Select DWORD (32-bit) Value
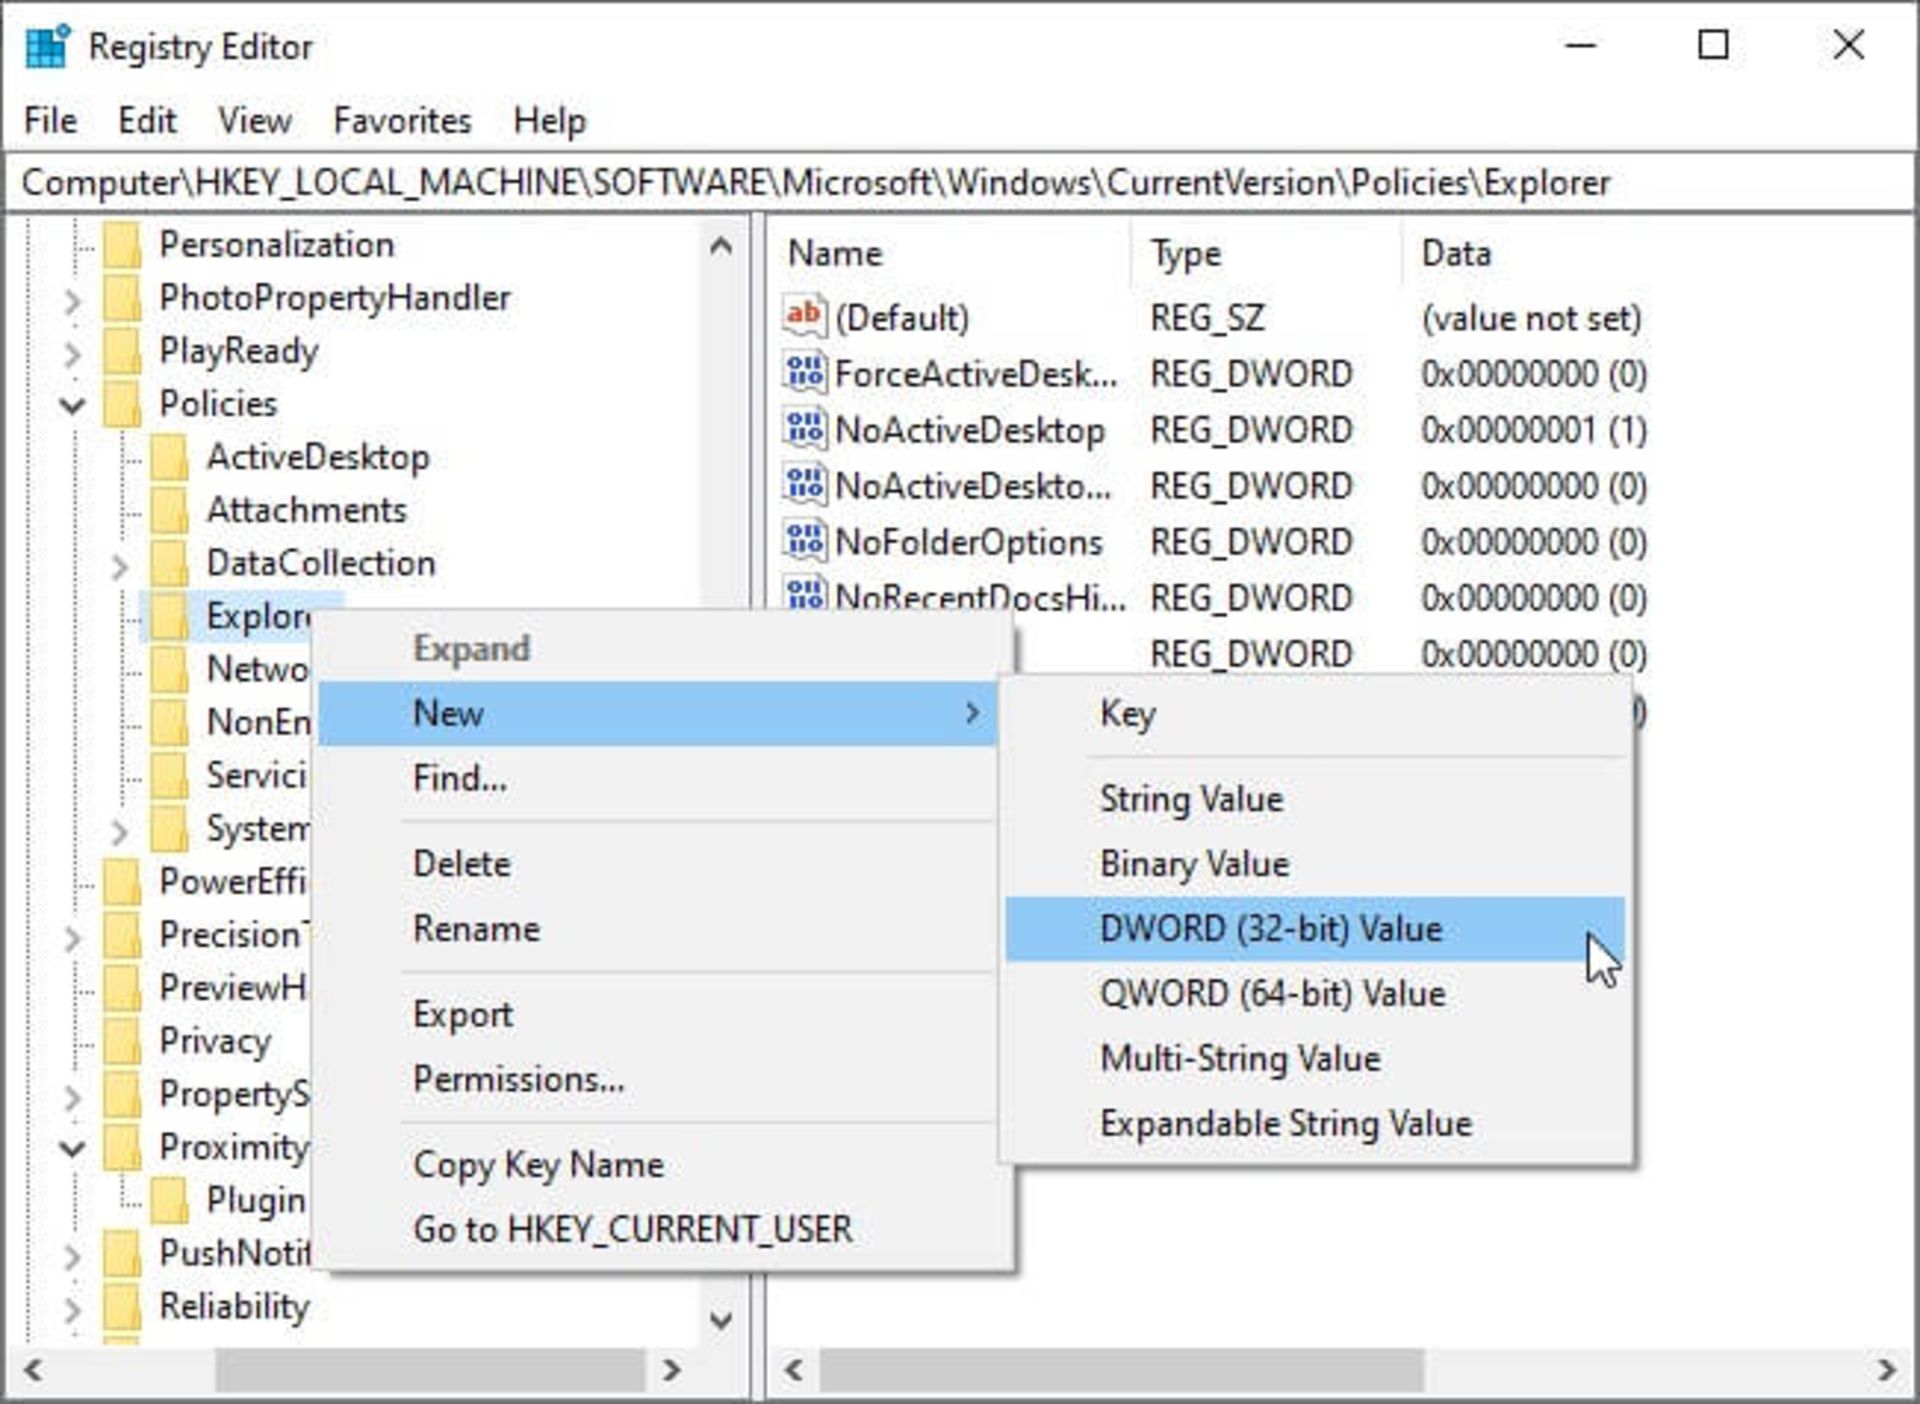Screen dimensions: 1920x1404 pos(1315,929)
